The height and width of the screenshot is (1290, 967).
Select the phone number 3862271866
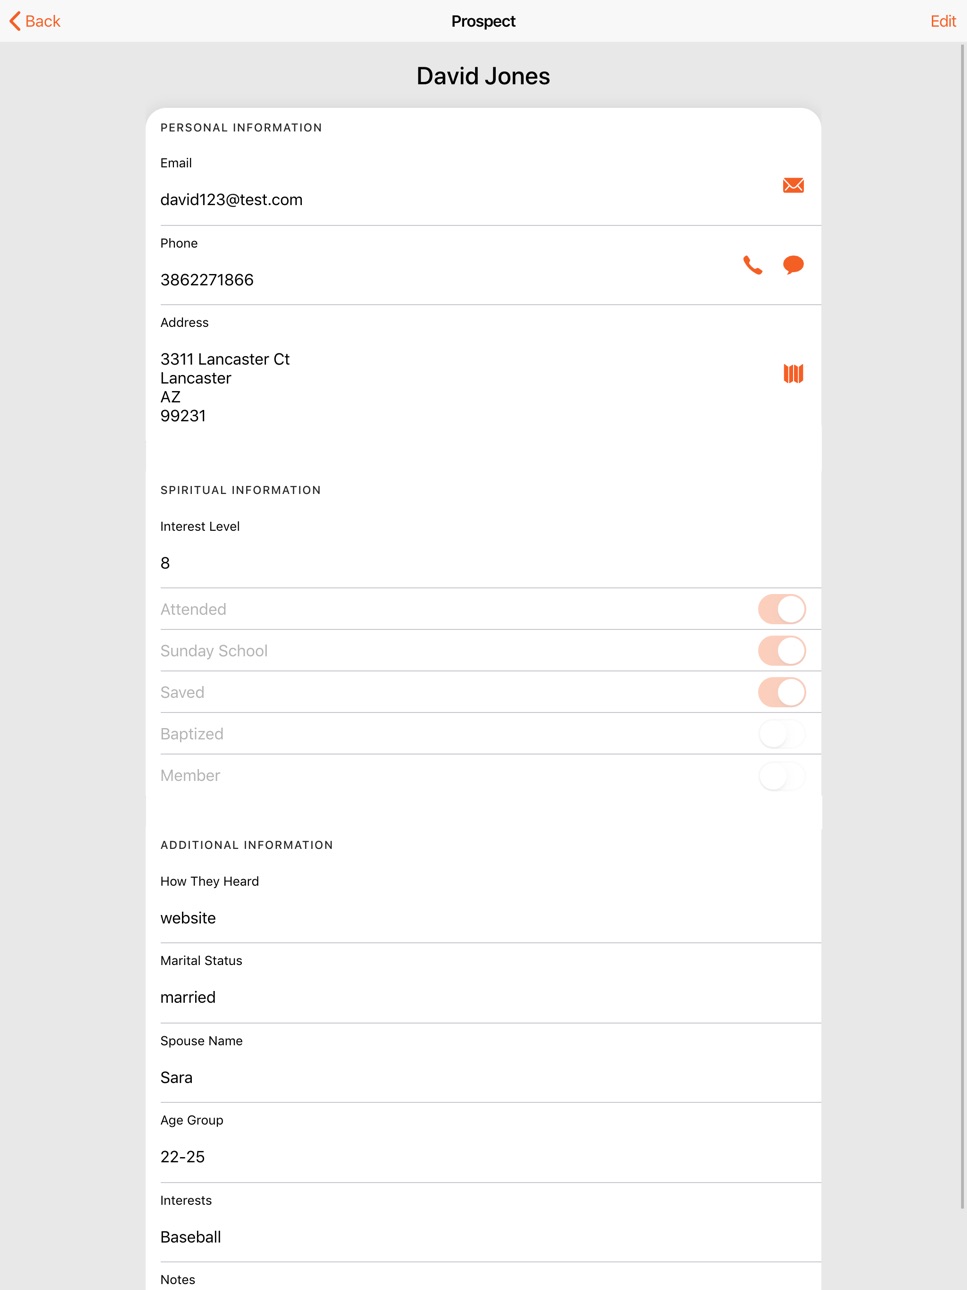point(207,280)
